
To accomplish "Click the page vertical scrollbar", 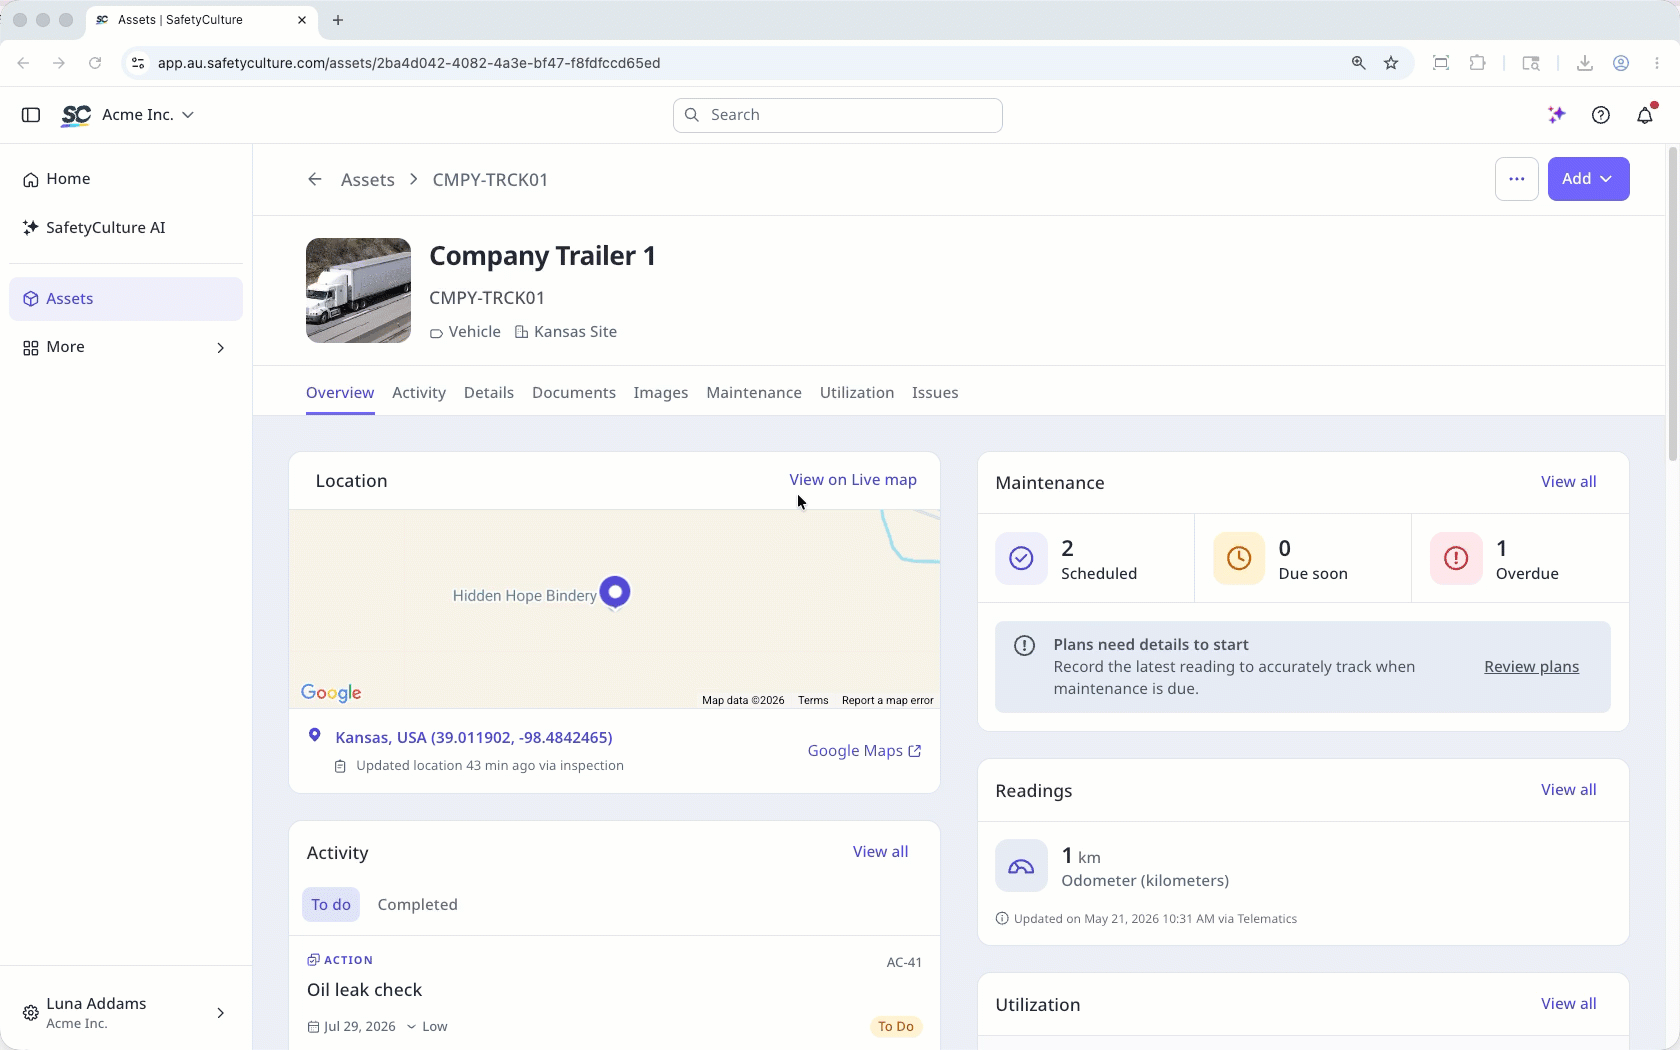I will pyautogui.click(x=1673, y=304).
